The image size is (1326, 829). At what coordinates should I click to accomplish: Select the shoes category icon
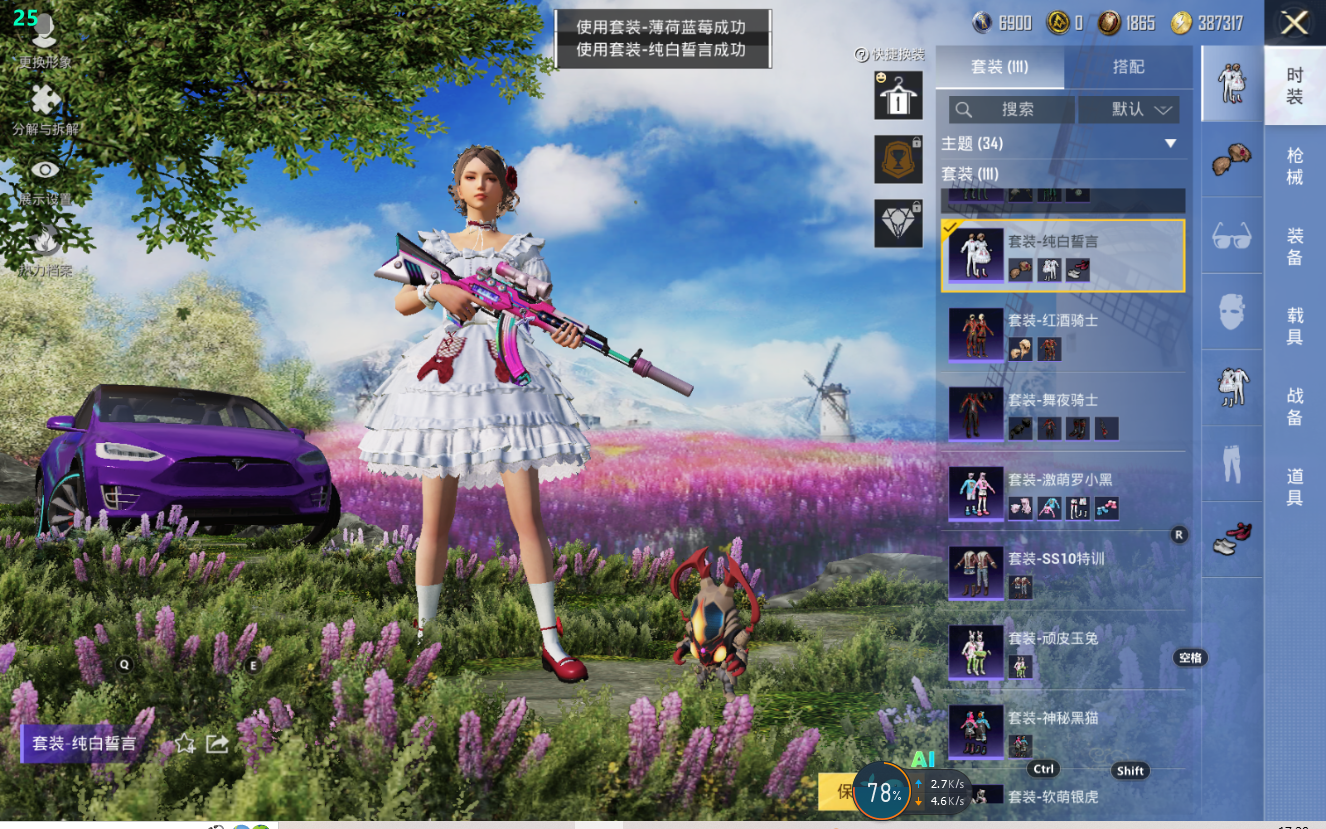pyautogui.click(x=1231, y=539)
